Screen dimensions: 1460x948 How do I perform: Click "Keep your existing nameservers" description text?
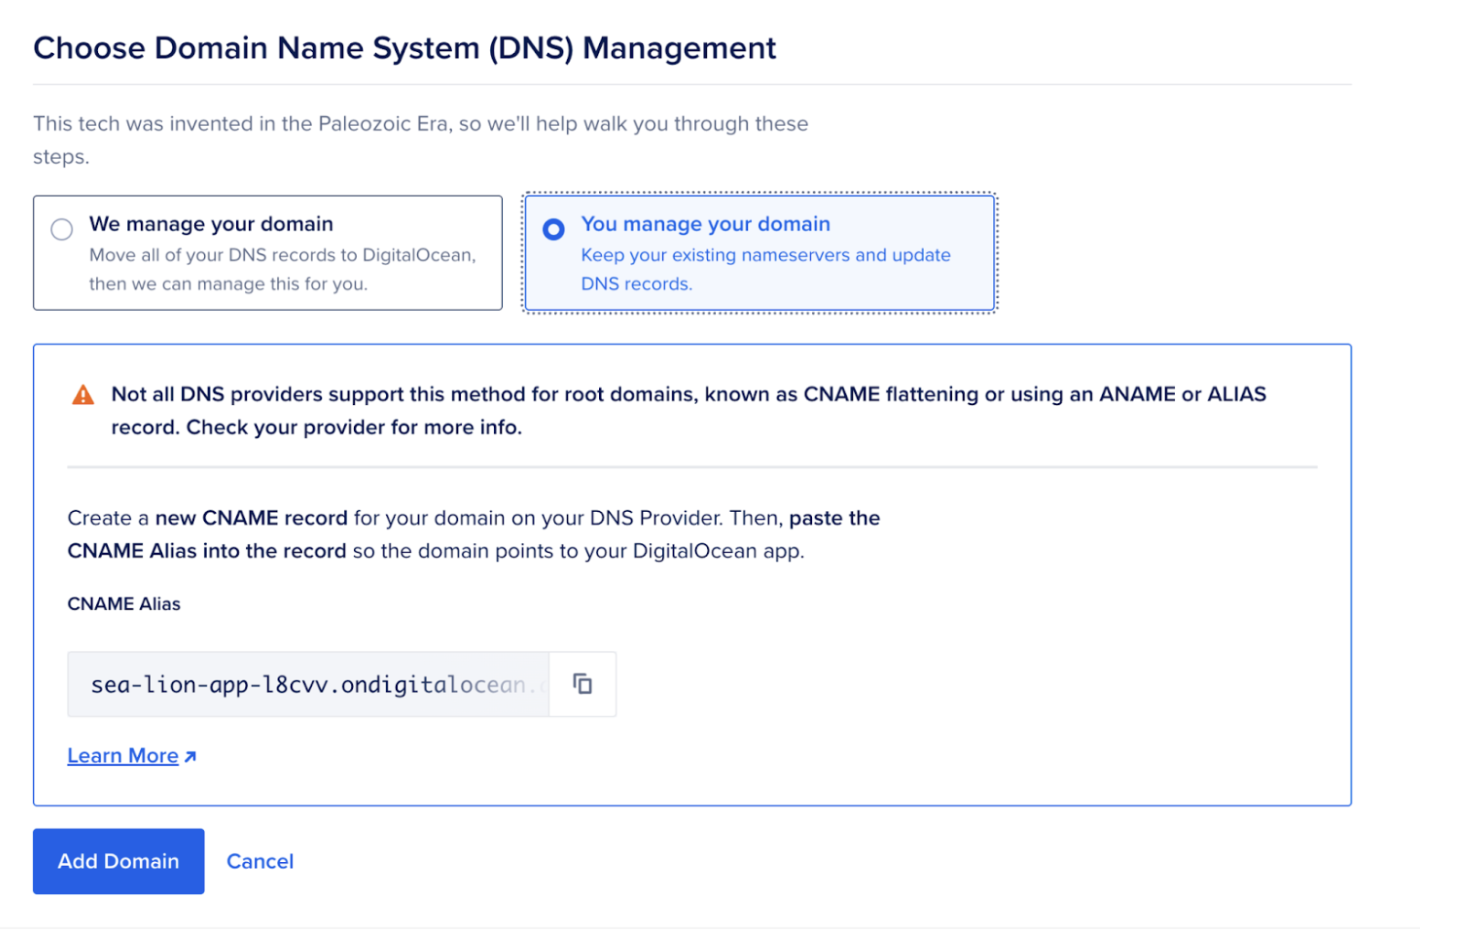point(766,269)
